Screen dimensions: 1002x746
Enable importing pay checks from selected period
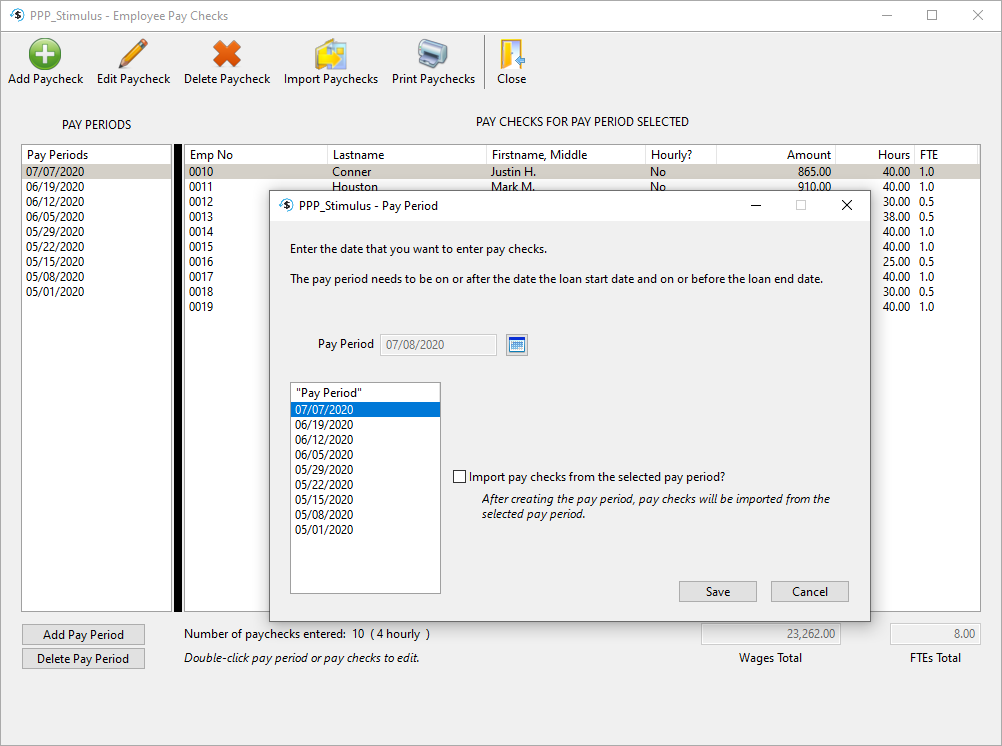461,476
